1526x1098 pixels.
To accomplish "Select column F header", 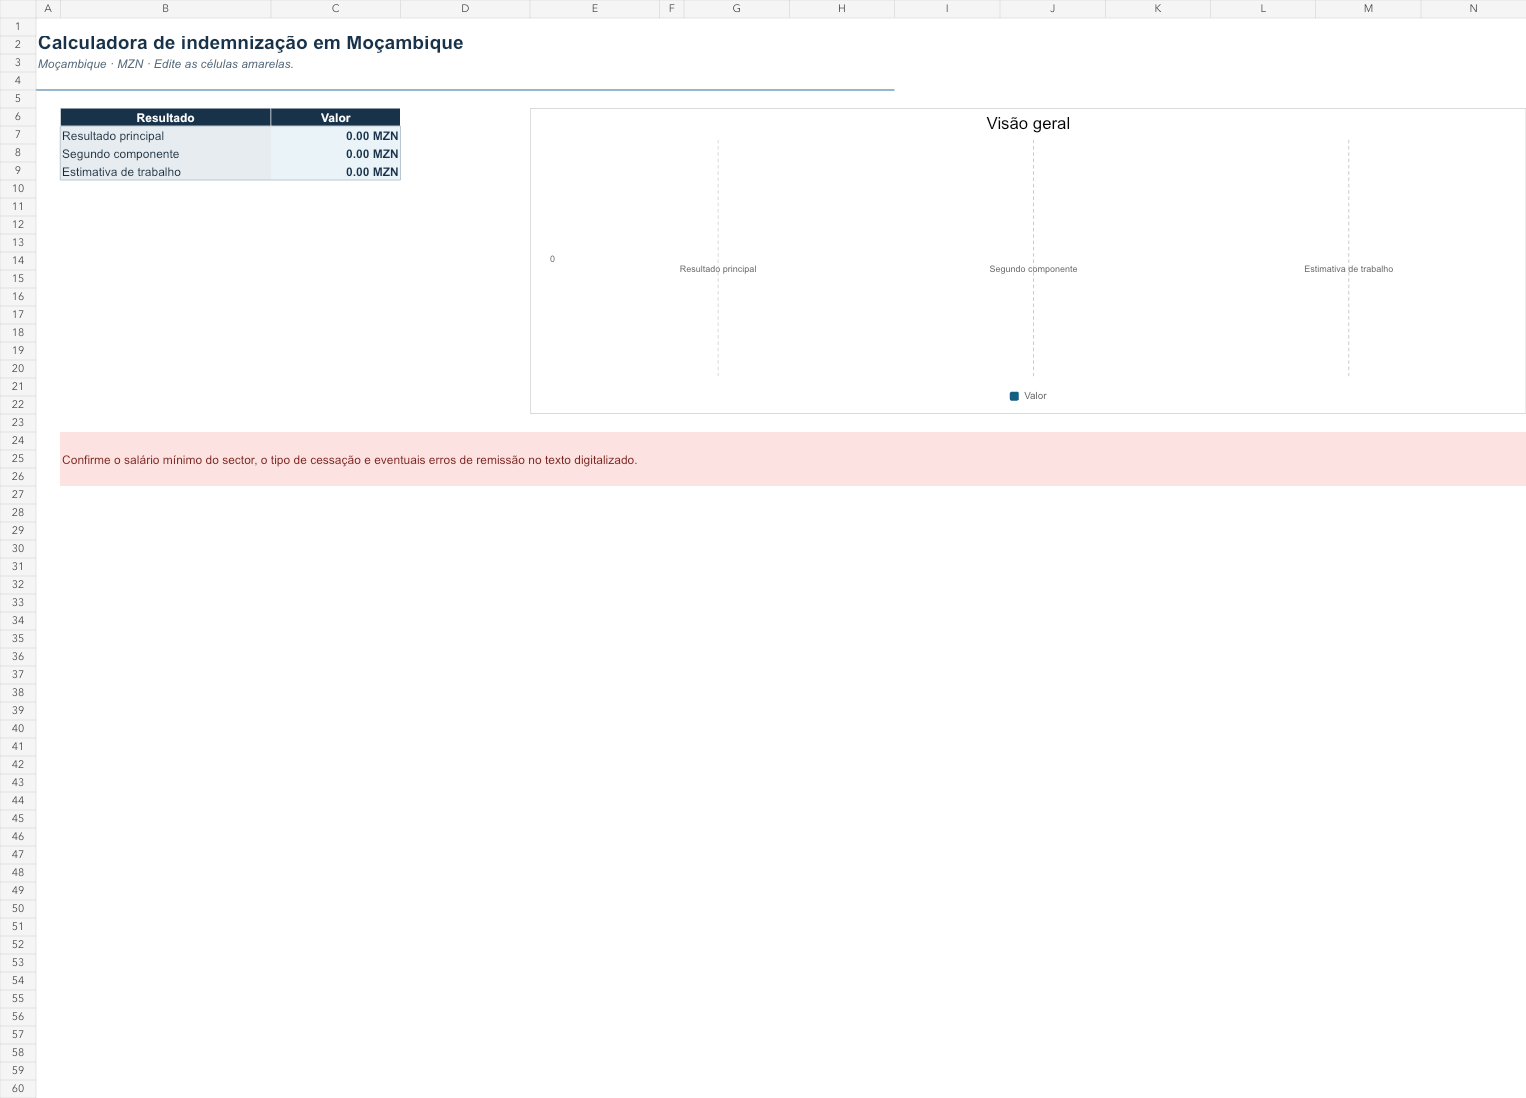I will (672, 9).
